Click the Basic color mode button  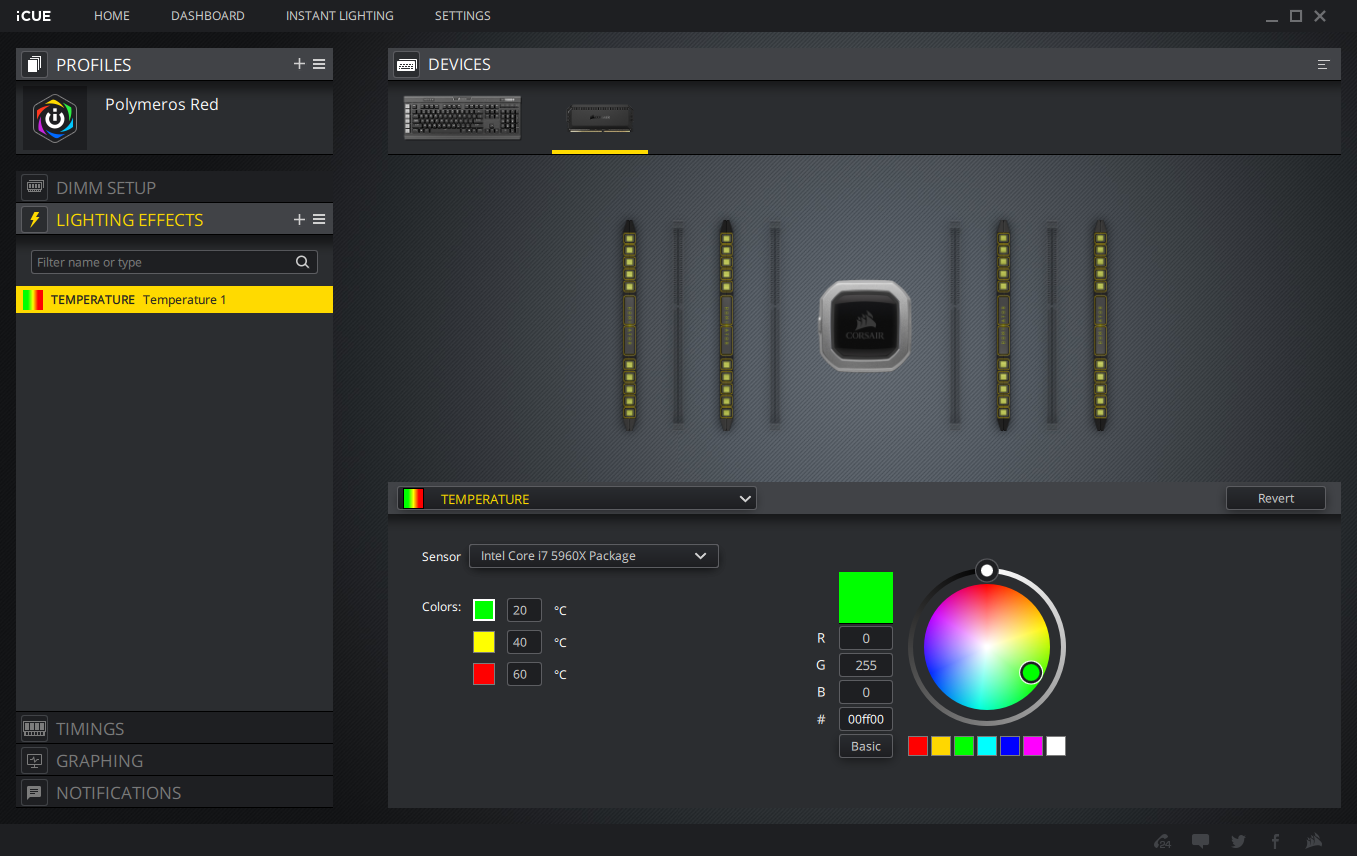865,746
